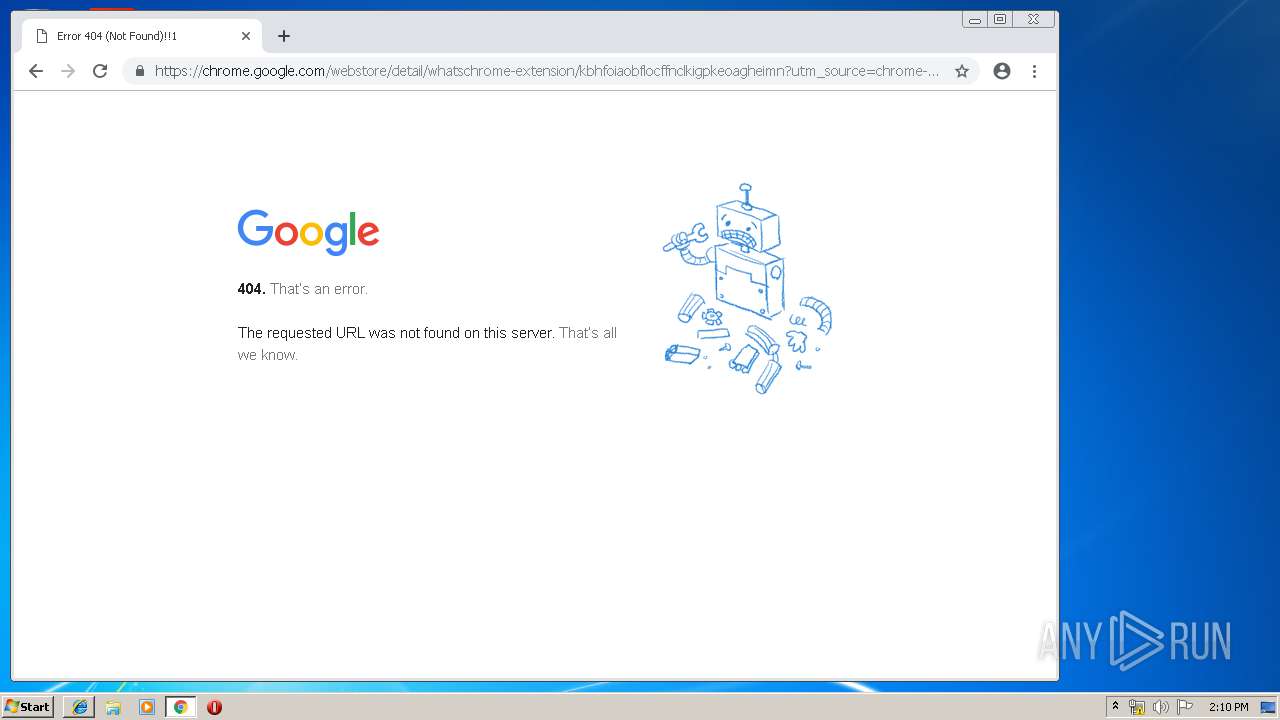Bookmark this page with the star
This screenshot has width=1280, height=720.
tap(962, 71)
